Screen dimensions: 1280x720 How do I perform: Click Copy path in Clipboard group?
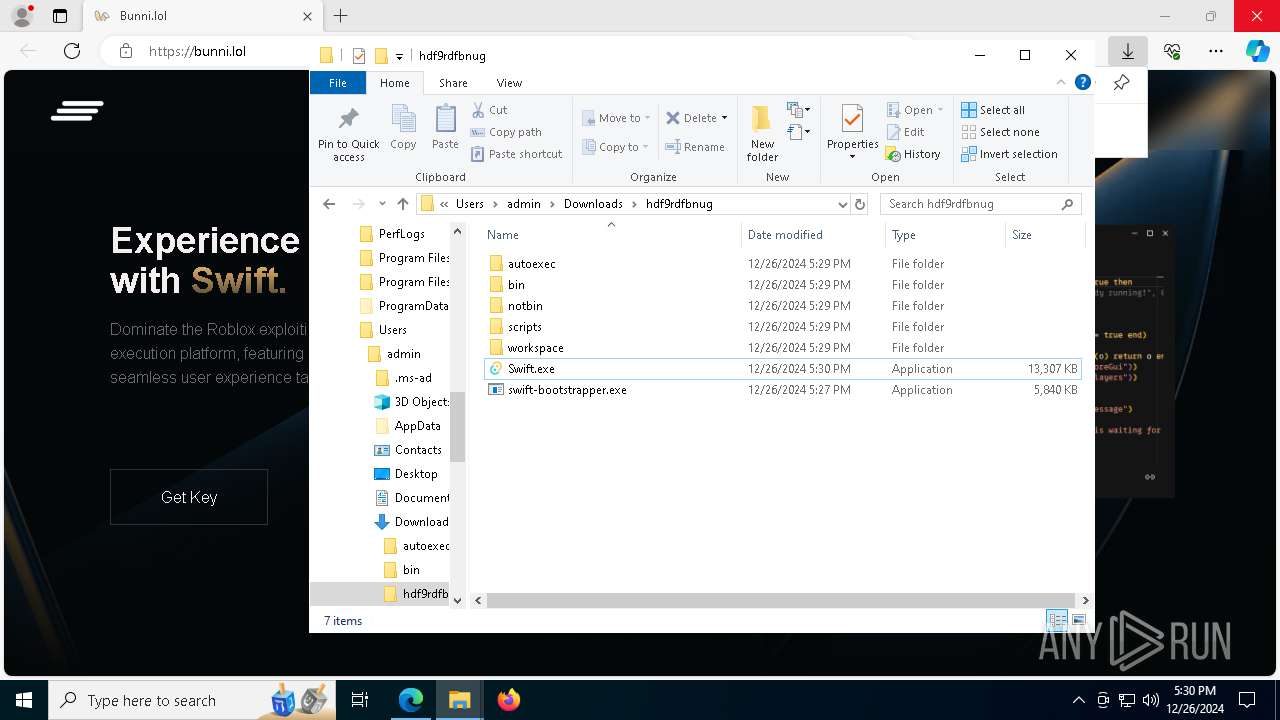tap(506, 132)
